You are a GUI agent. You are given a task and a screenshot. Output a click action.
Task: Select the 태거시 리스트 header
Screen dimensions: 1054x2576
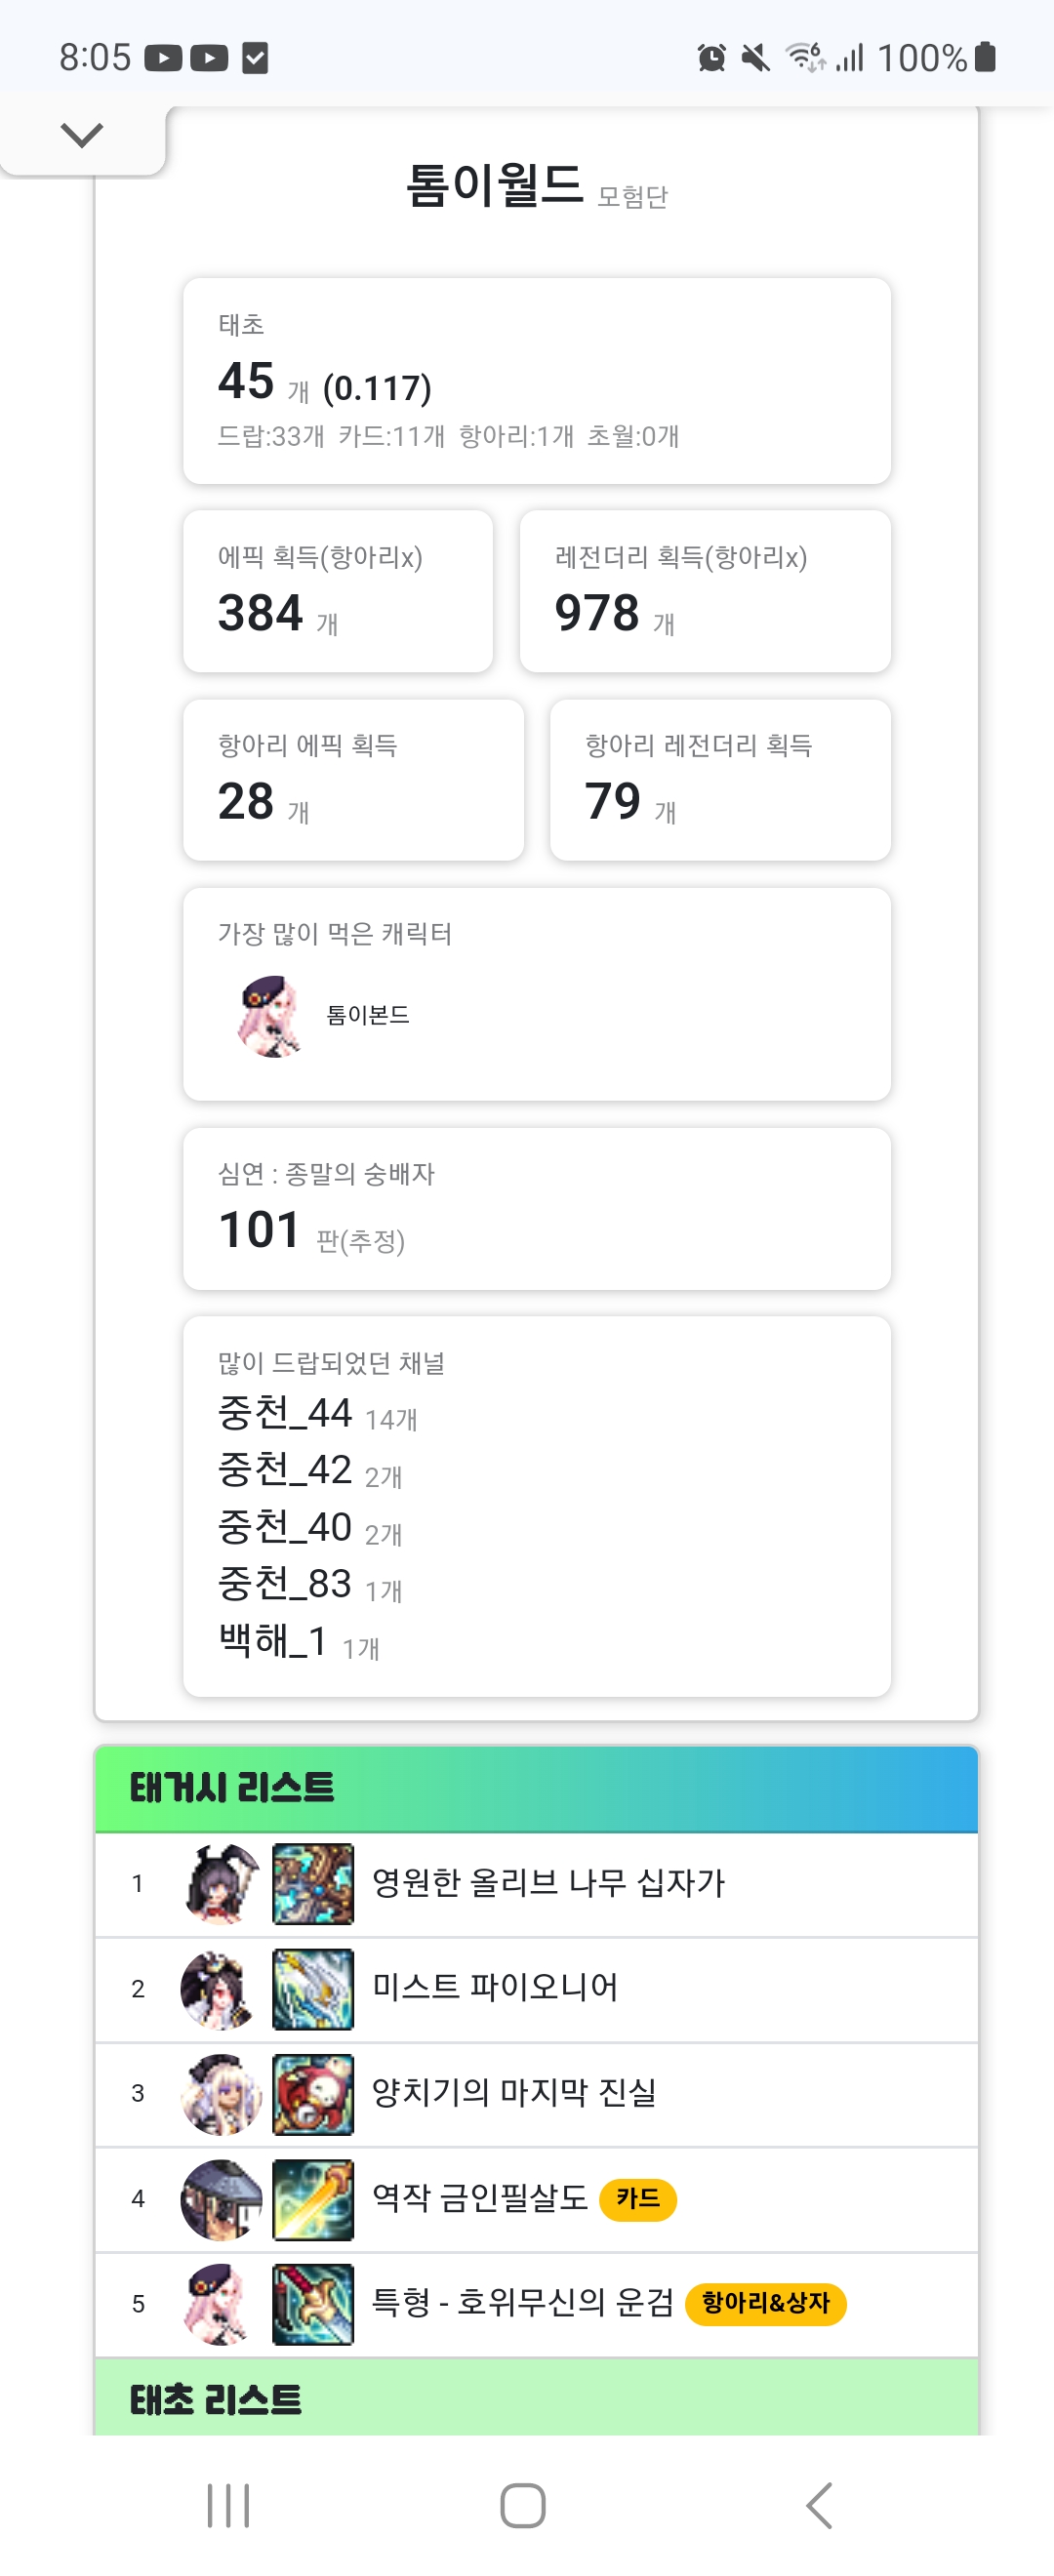coord(536,1789)
